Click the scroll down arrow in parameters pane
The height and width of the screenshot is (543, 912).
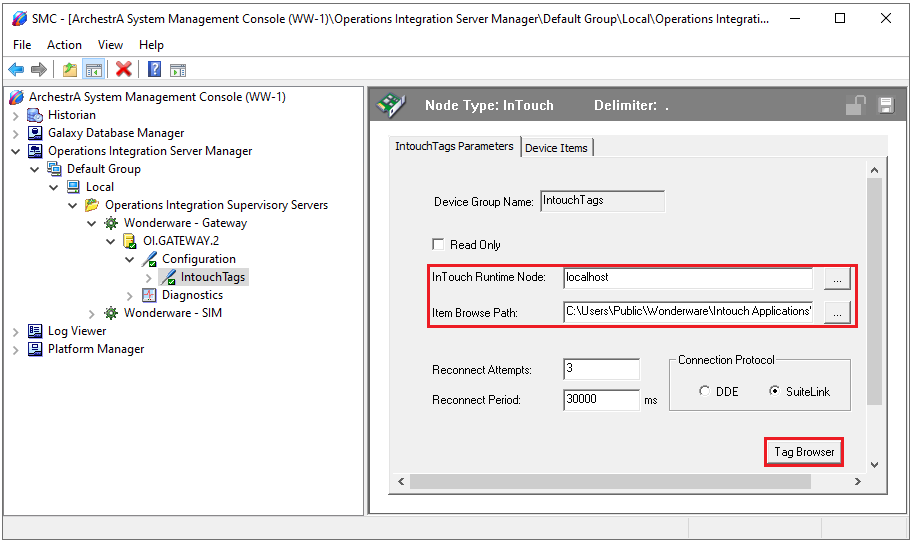[874, 465]
